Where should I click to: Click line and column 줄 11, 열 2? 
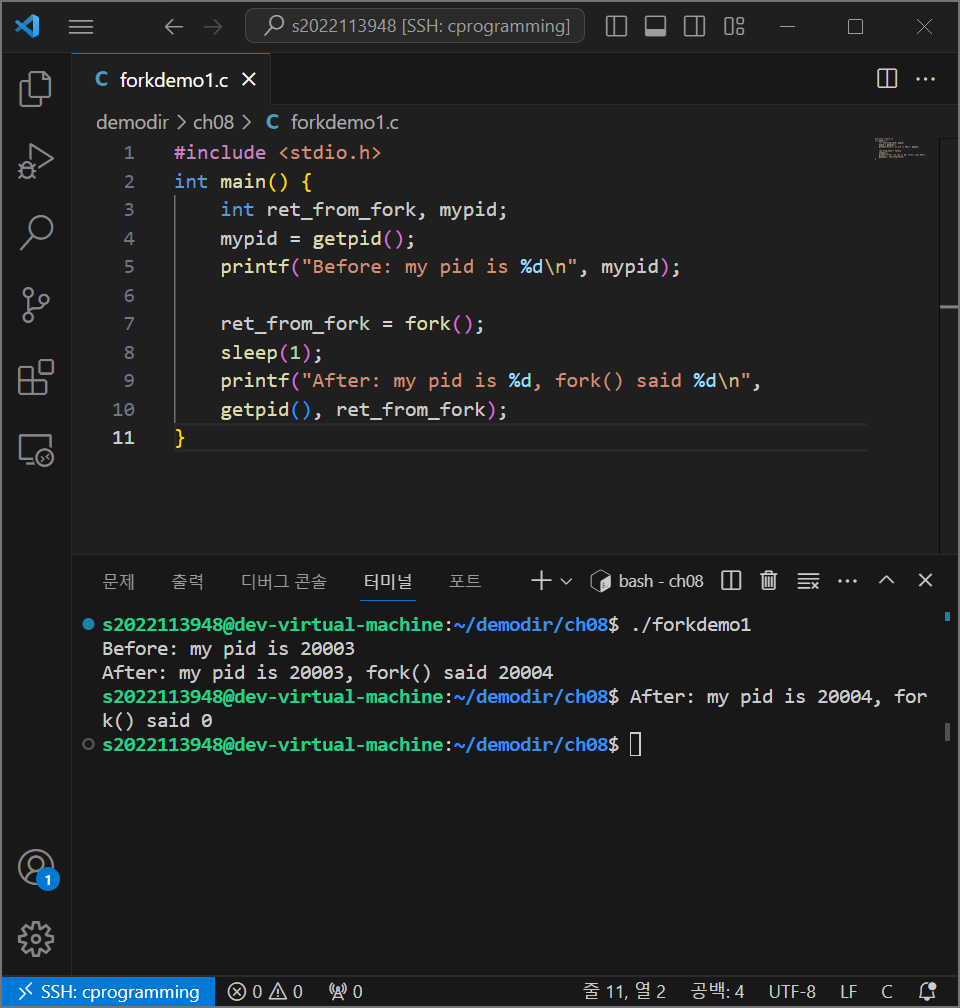tap(624, 991)
